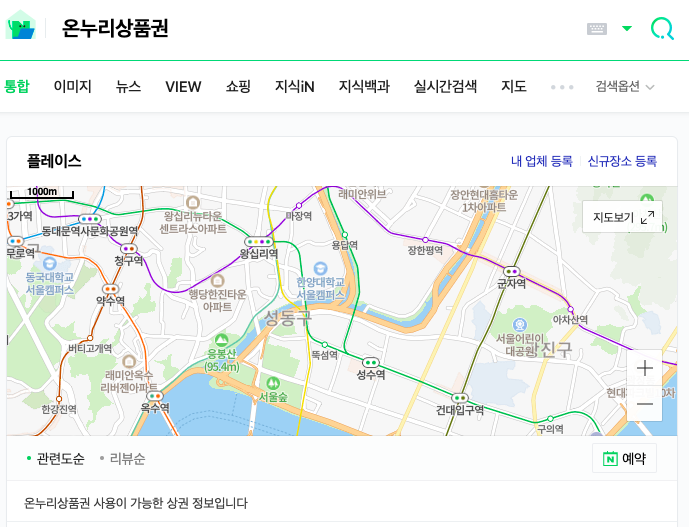This screenshot has width=689, height=527.
Task: Click the 왕십리뉴타운 센트라스아파트 icon
Action: [193, 202]
